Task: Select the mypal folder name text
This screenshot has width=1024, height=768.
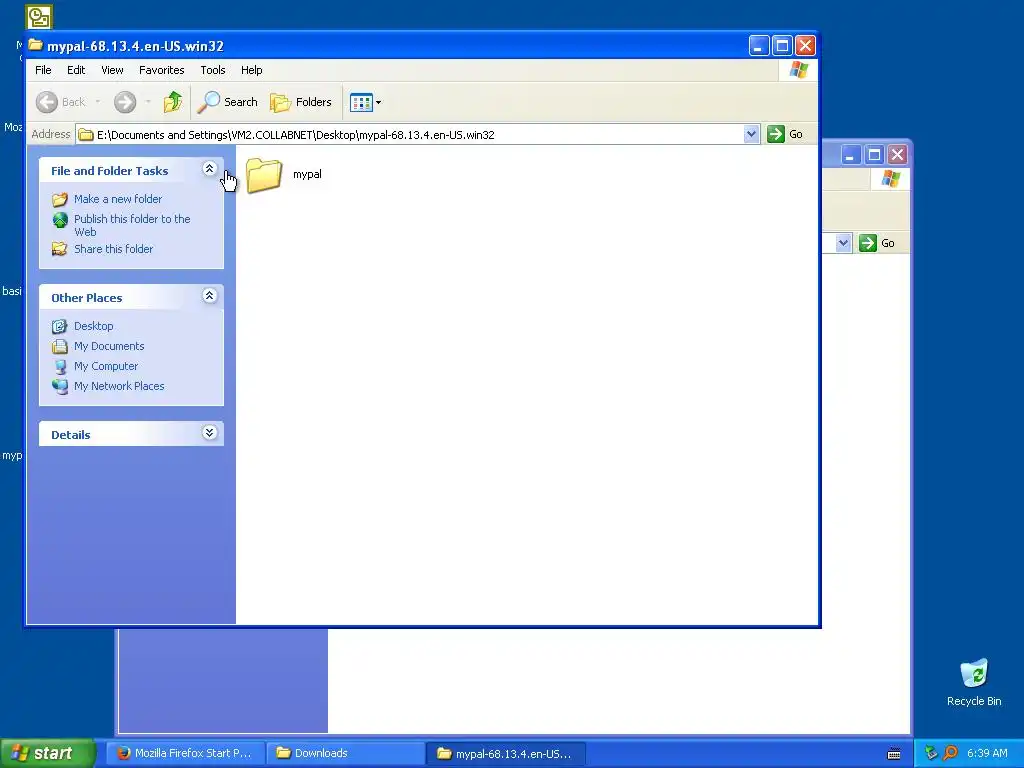Action: click(x=307, y=174)
